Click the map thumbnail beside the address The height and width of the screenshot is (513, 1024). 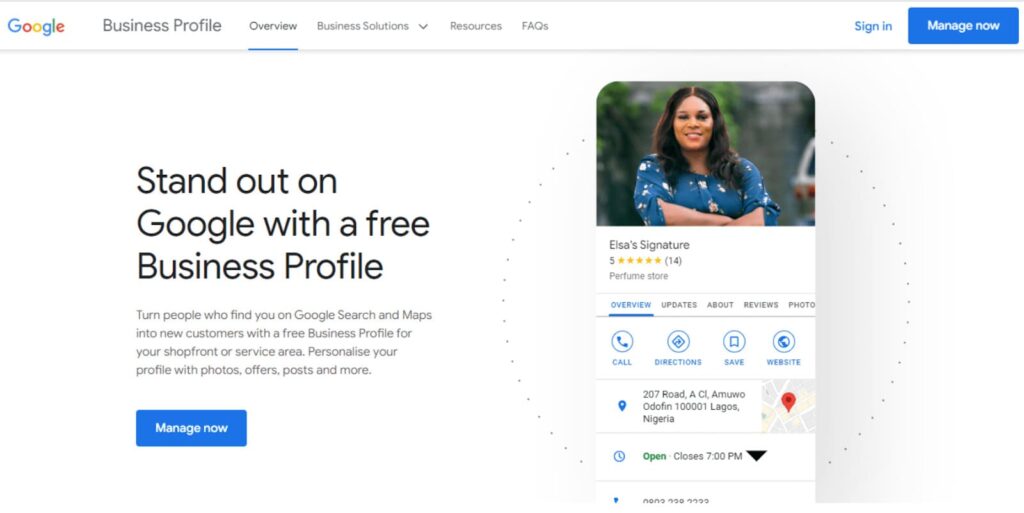click(789, 406)
